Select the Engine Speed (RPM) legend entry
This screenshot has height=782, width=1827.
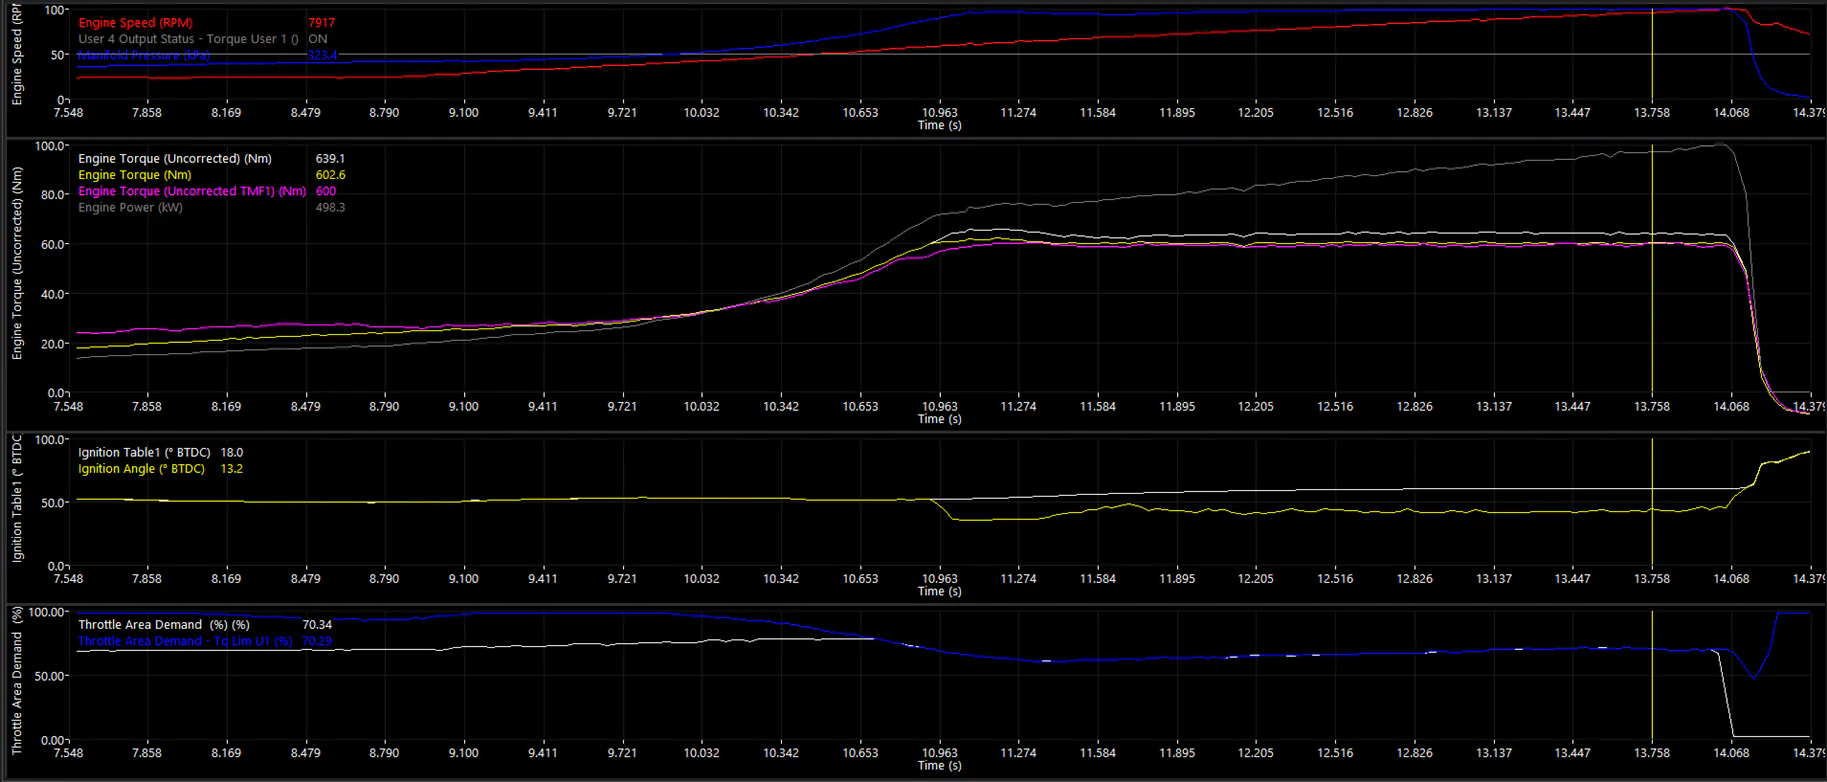tap(135, 22)
